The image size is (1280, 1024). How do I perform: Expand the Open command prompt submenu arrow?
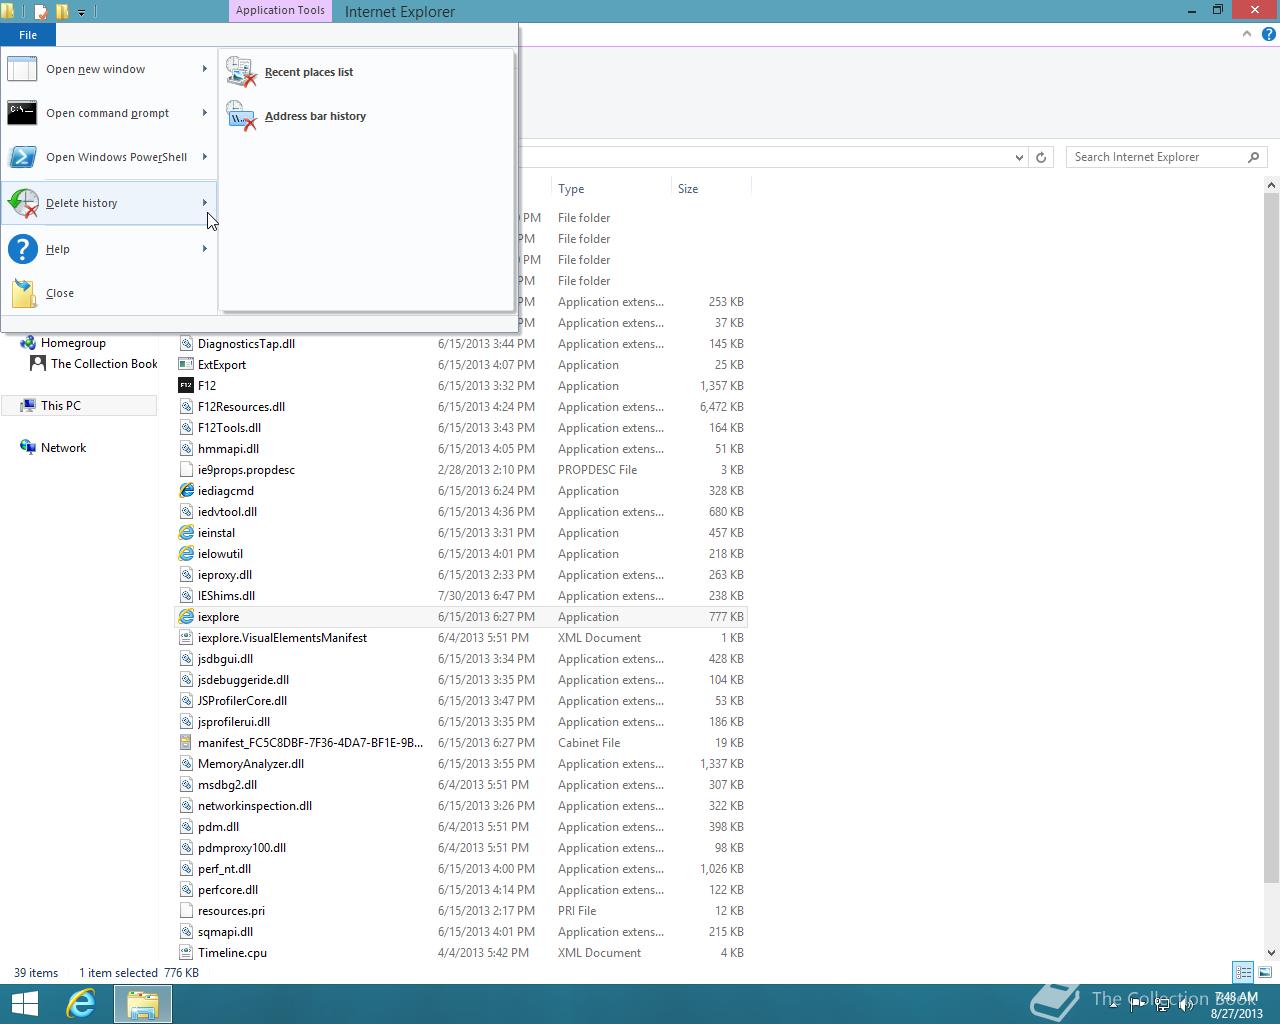(x=205, y=113)
